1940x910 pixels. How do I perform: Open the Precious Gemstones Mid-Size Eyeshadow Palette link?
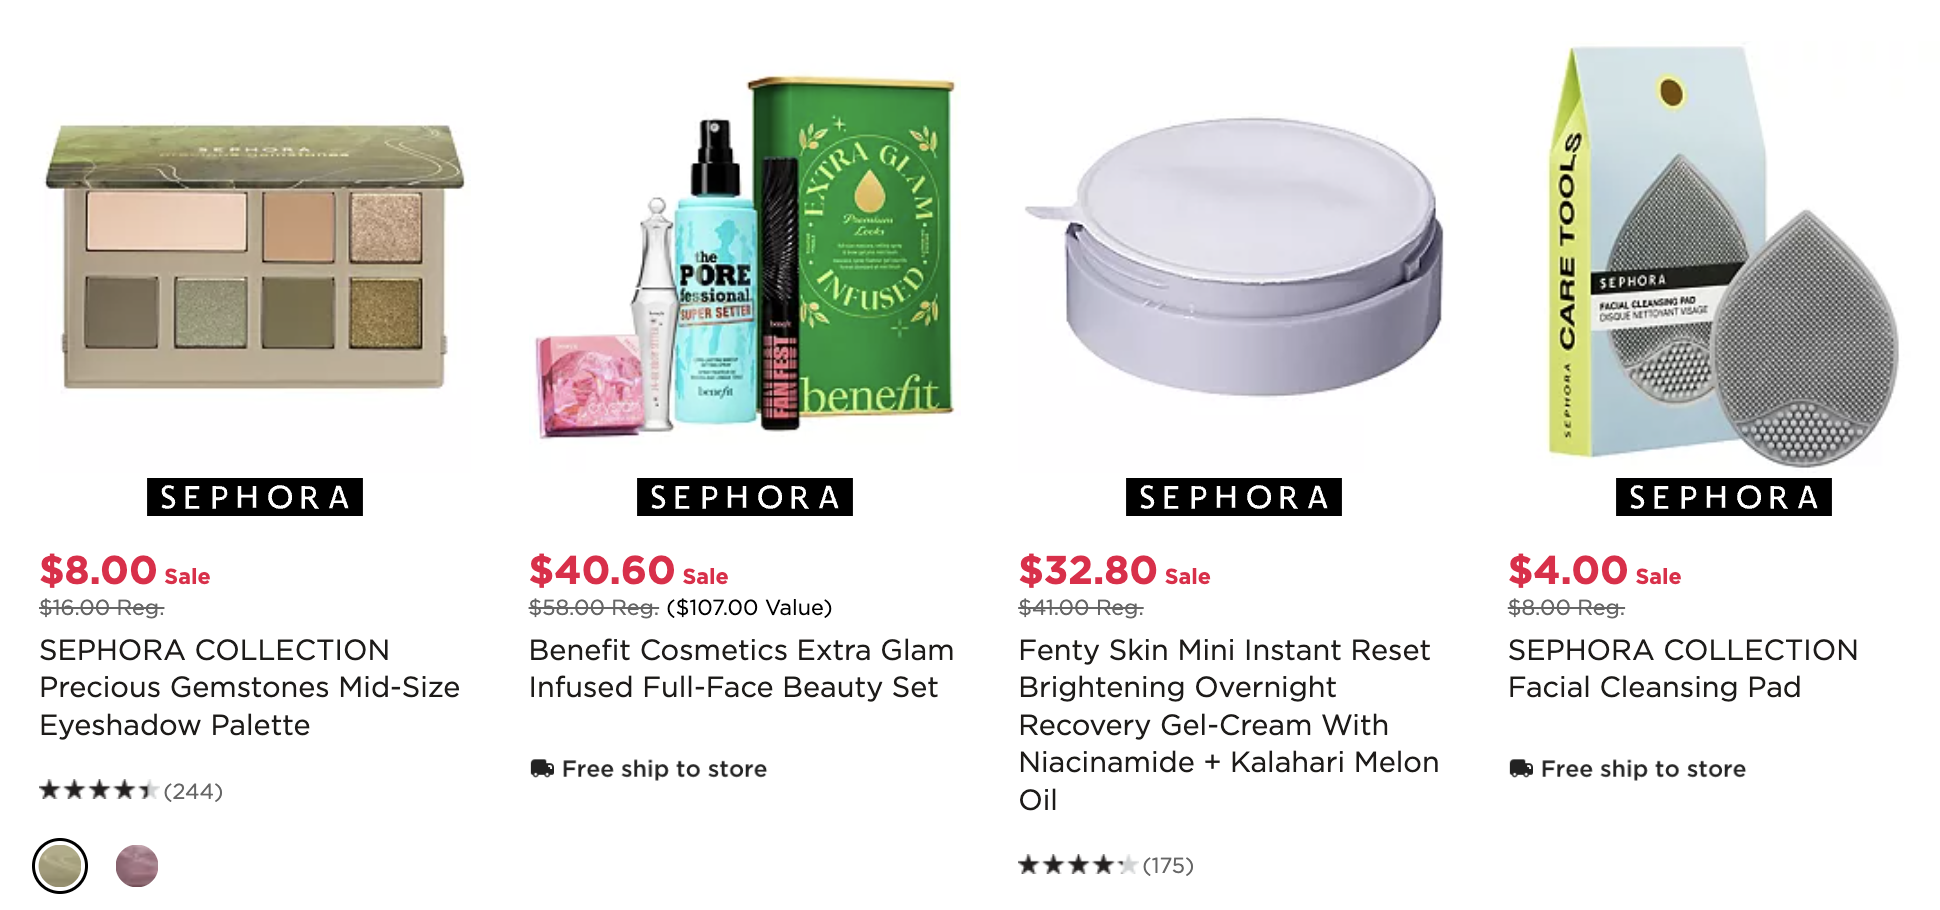[250, 687]
